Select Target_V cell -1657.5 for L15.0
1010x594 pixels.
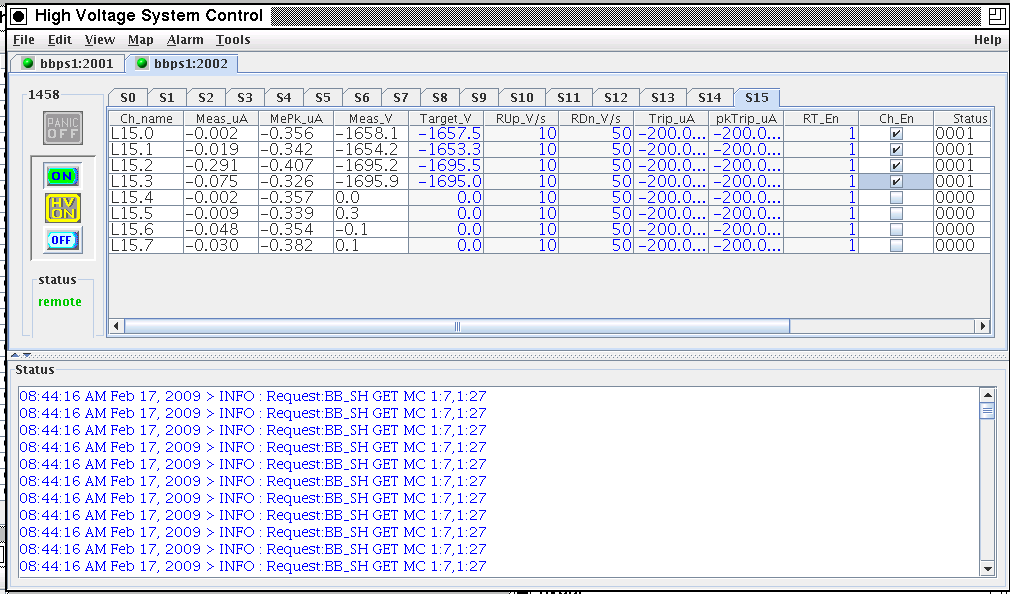coord(446,133)
